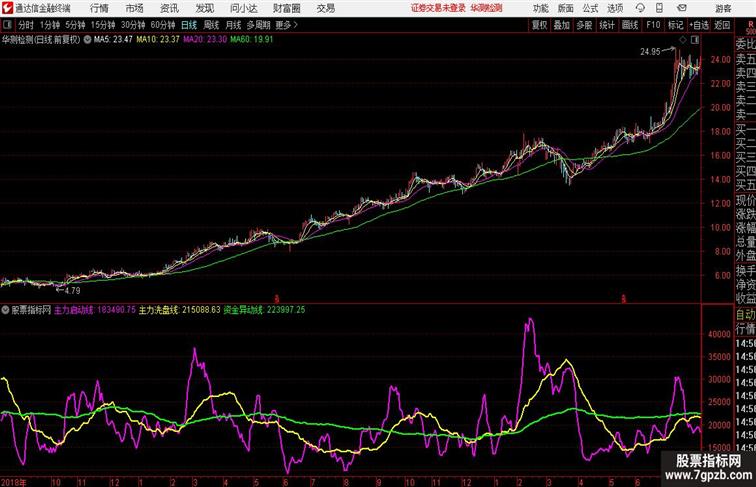Toggle right panel icon above price axis
Screen dimensions: 756x487
pyautogui.click(x=695, y=40)
